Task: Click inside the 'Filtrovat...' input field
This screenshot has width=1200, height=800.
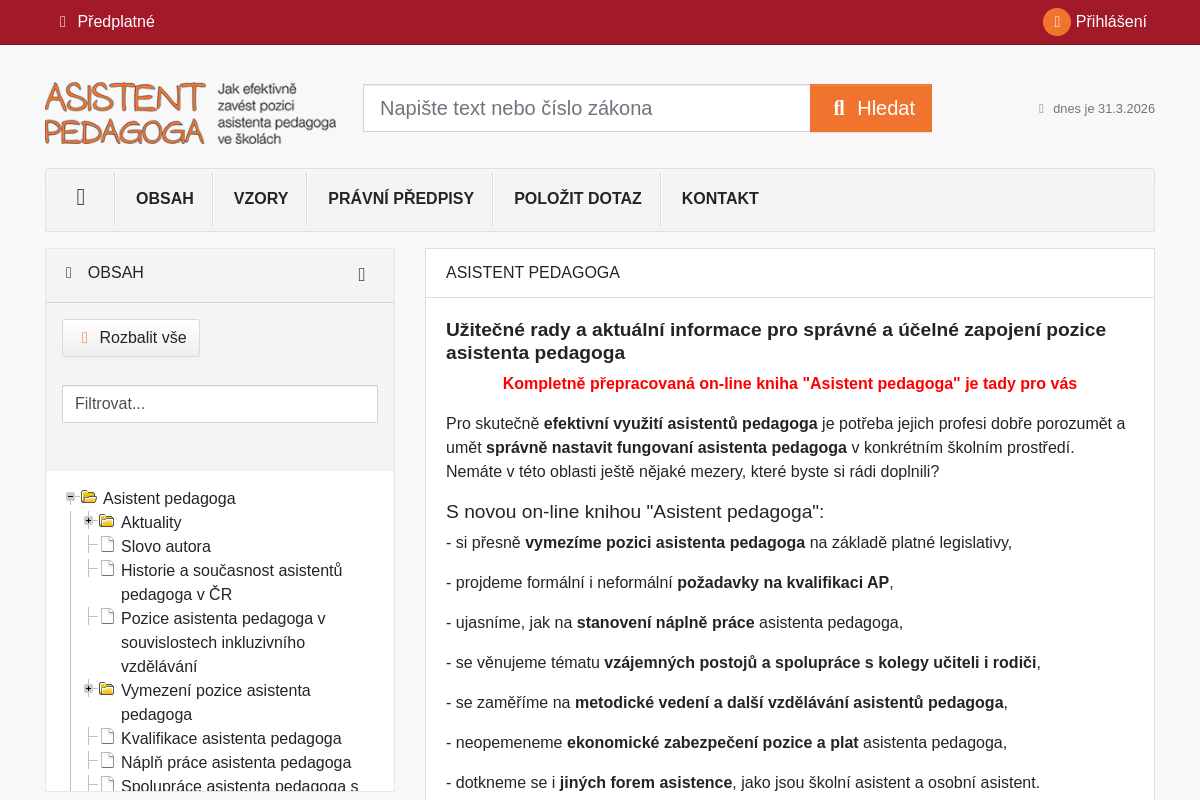Action: pos(219,403)
